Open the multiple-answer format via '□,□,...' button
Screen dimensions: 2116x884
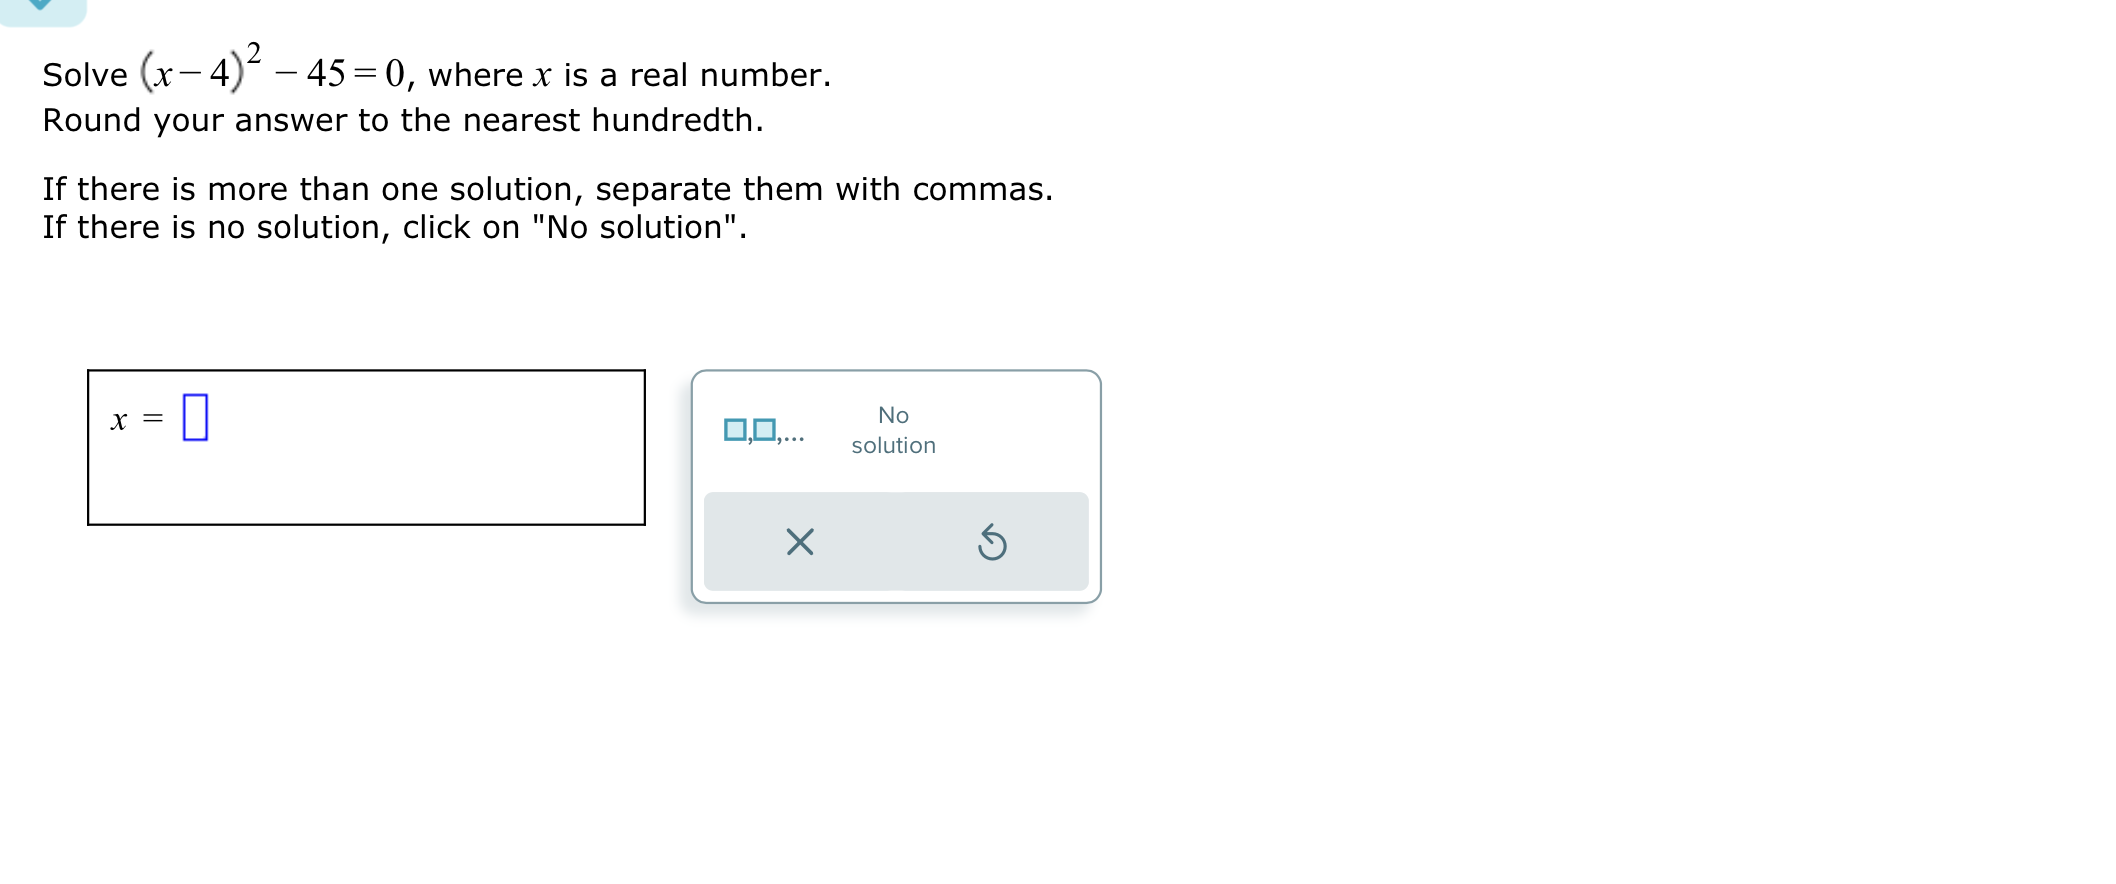click(x=762, y=431)
